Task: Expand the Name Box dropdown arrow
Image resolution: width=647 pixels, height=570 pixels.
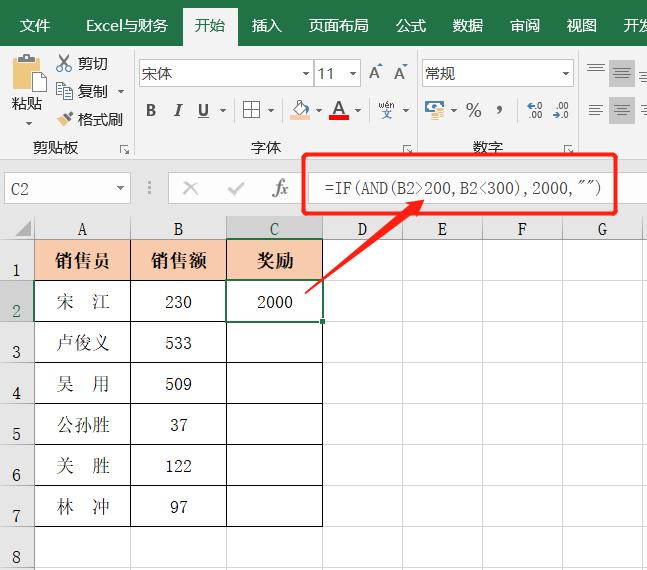Action: pyautogui.click(x=120, y=188)
